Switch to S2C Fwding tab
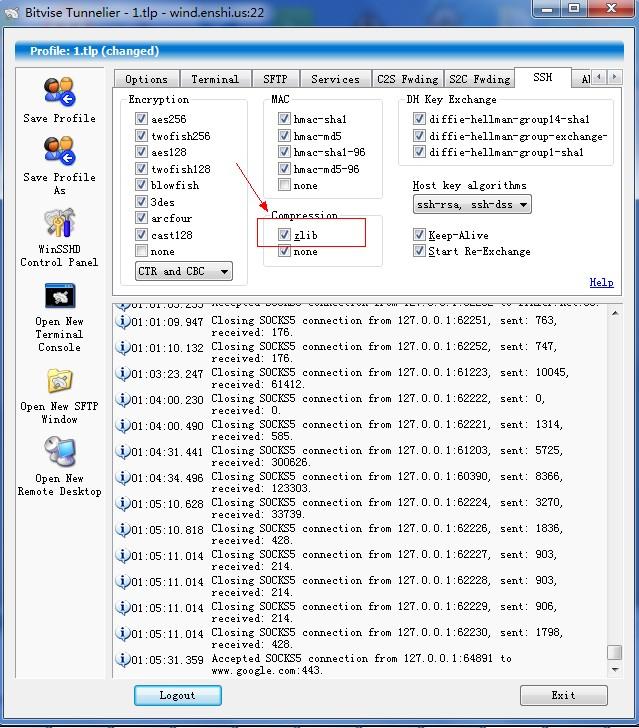The width and height of the screenshot is (639, 728). click(x=480, y=79)
